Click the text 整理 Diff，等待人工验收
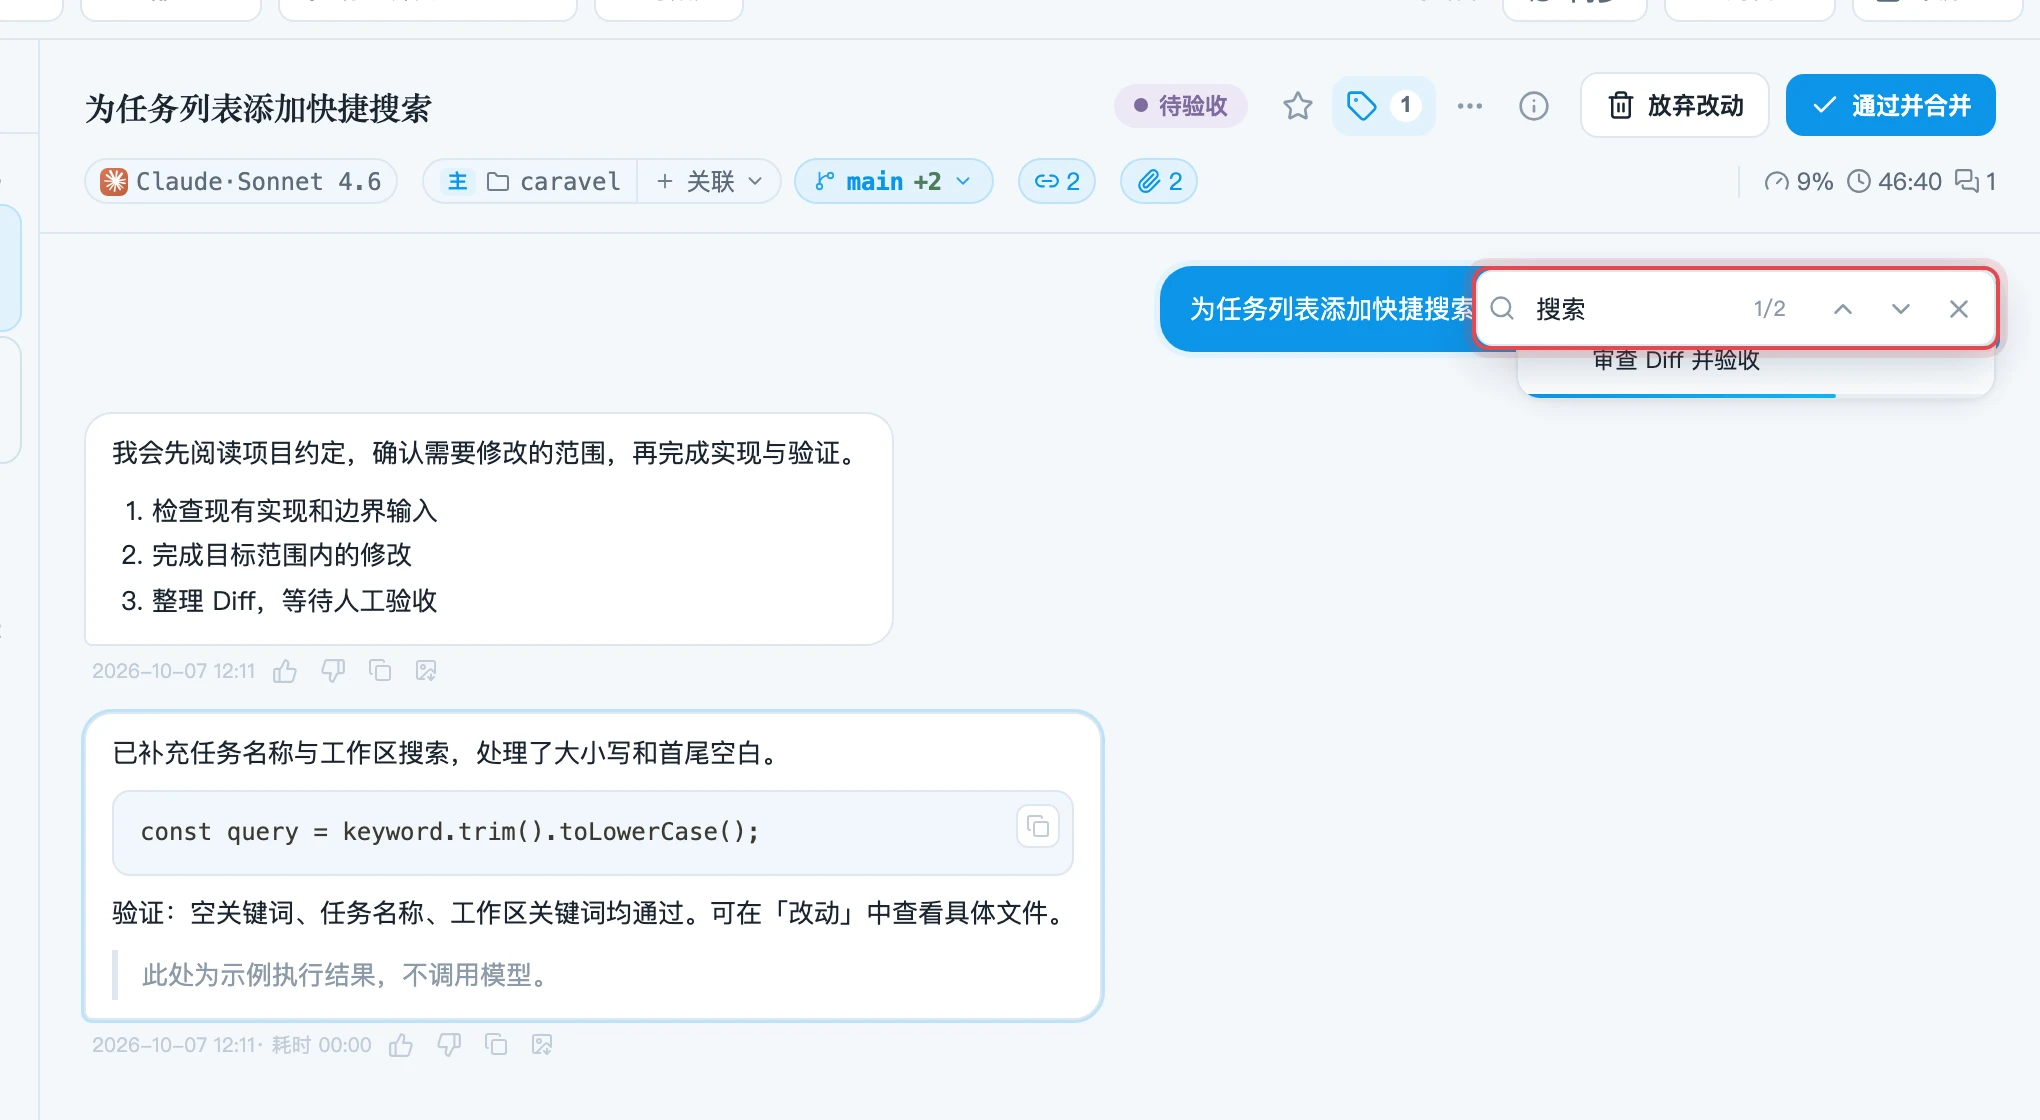Viewport: 2040px width, 1120px height. (x=294, y=601)
